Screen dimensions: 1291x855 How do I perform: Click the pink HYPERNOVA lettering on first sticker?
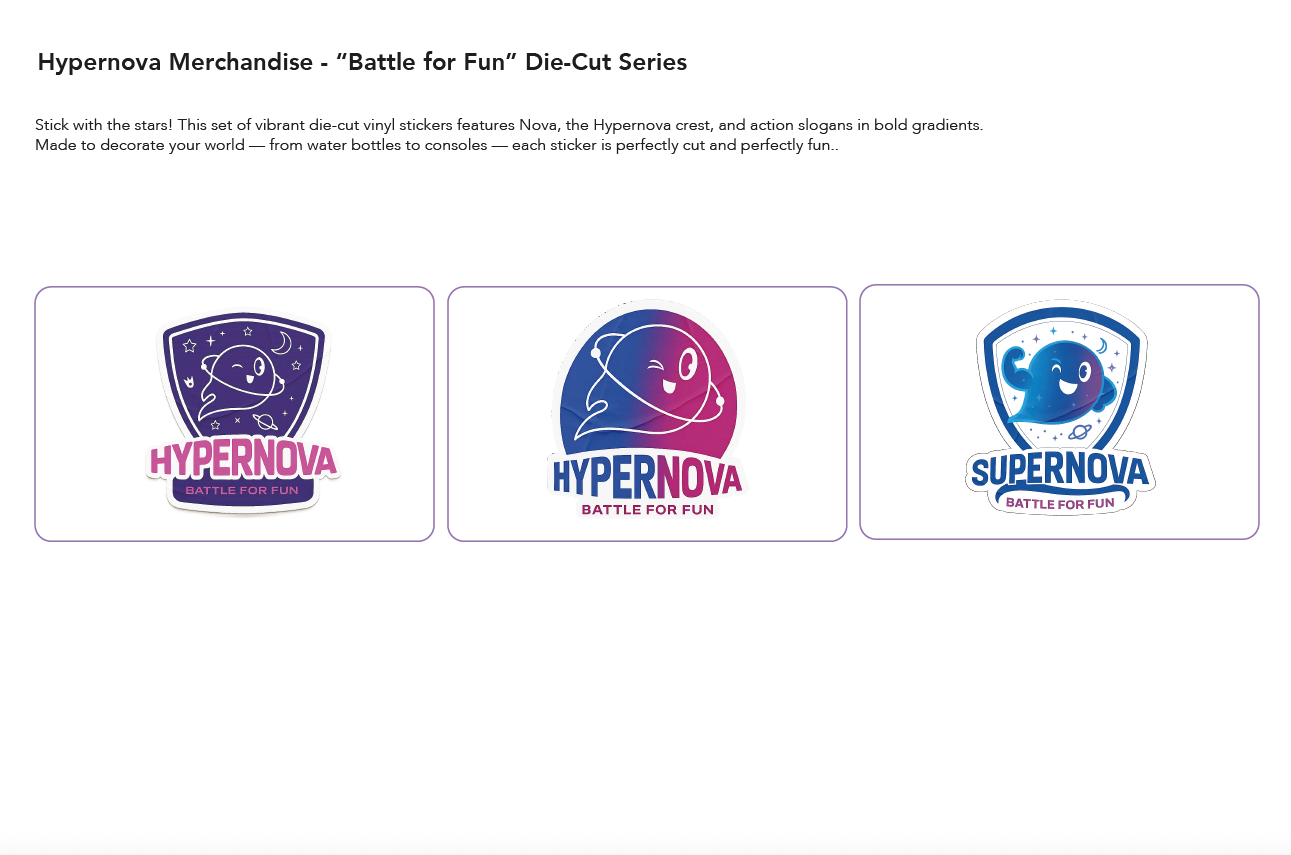[243, 460]
